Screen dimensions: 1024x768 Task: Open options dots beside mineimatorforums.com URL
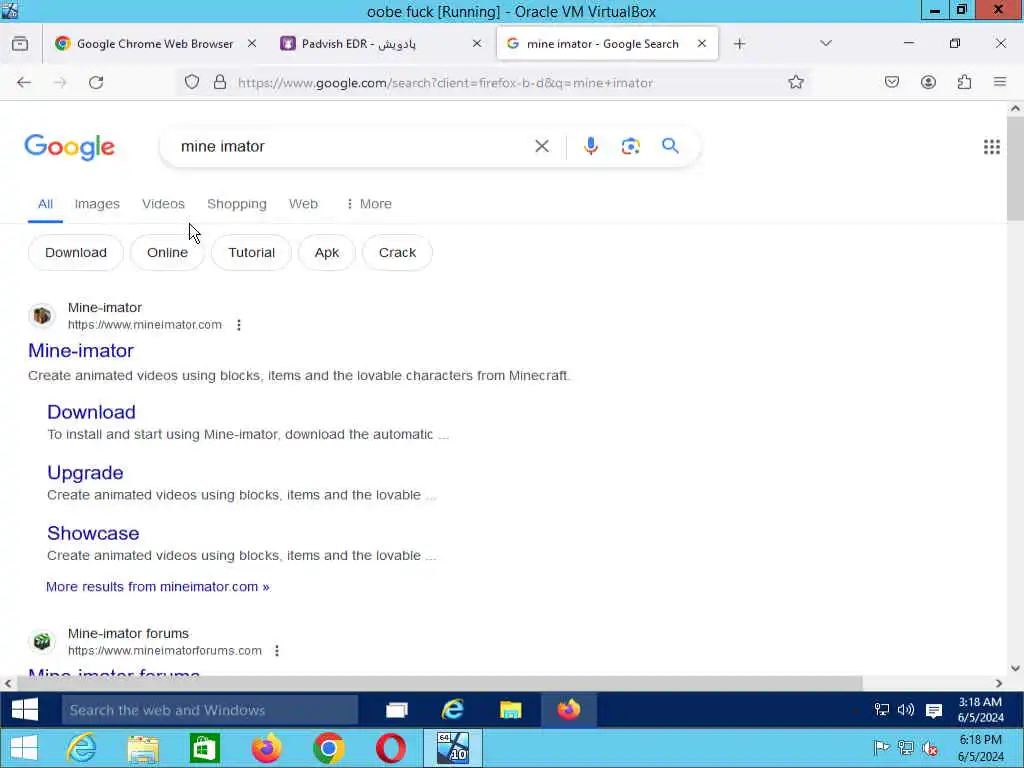[x=277, y=650]
